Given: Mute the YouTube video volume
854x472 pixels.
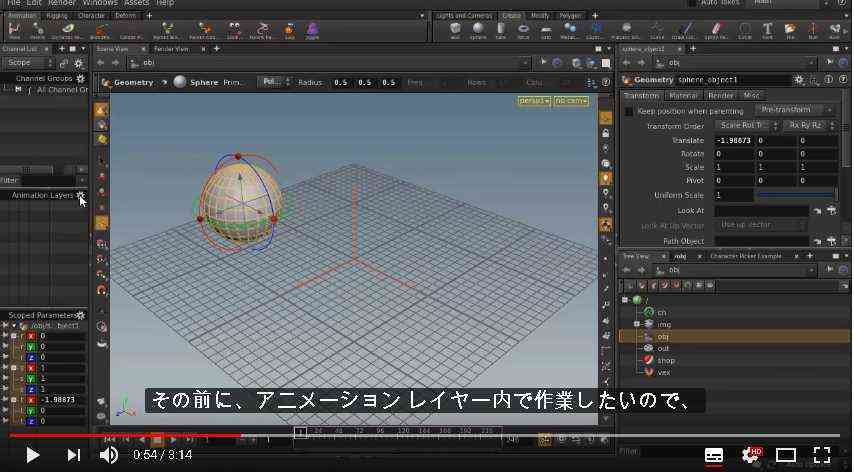Looking at the screenshot, I should (x=109, y=455).
